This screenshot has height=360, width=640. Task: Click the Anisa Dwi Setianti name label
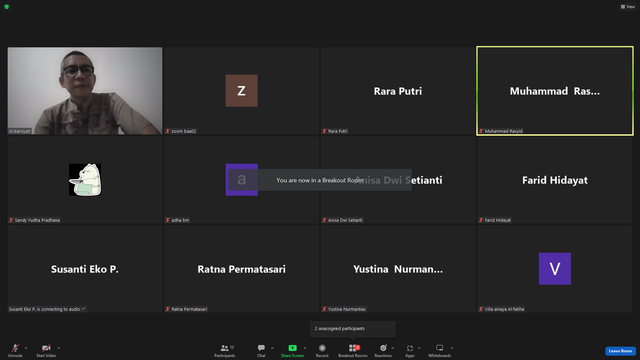pos(345,220)
